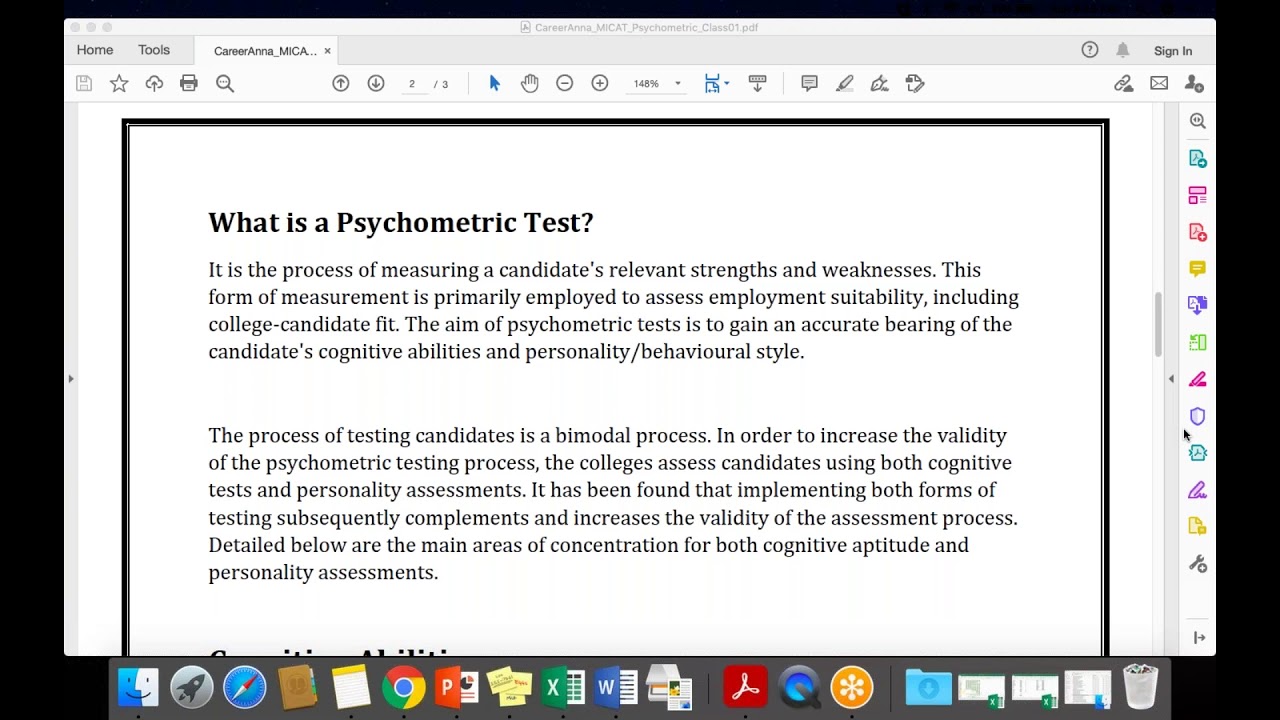The height and width of the screenshot is (720, 1280).
Task: Open the Protect shield tool in the right pane
Action: point(1198,416)
